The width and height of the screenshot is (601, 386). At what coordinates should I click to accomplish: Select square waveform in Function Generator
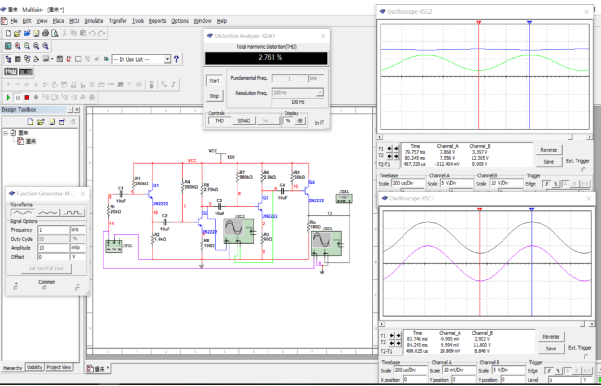[74, 212]
